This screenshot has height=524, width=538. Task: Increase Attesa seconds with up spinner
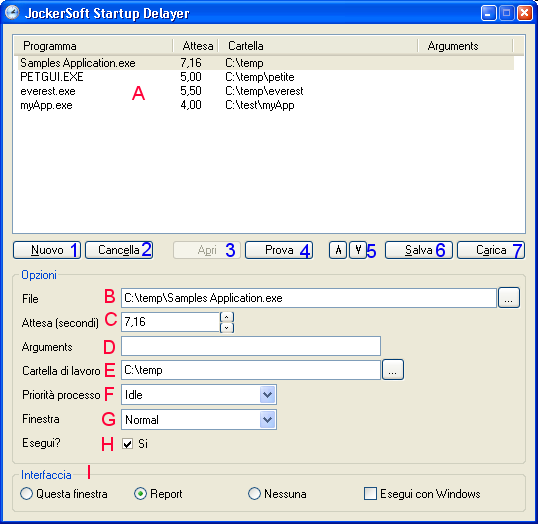pos(227,317)
